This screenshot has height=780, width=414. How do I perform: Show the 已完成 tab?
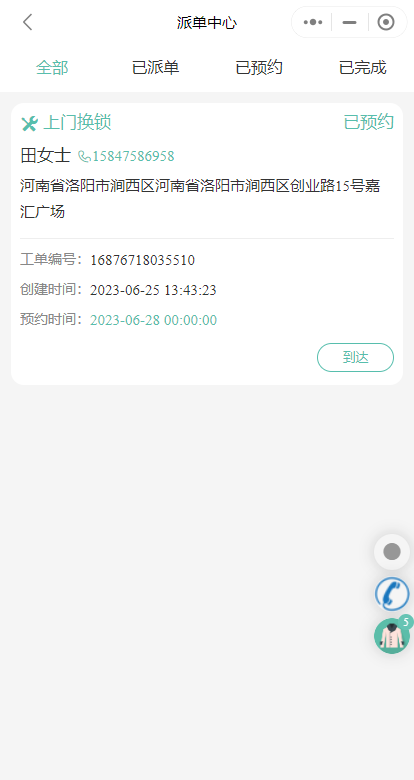[x=362, y=68]
